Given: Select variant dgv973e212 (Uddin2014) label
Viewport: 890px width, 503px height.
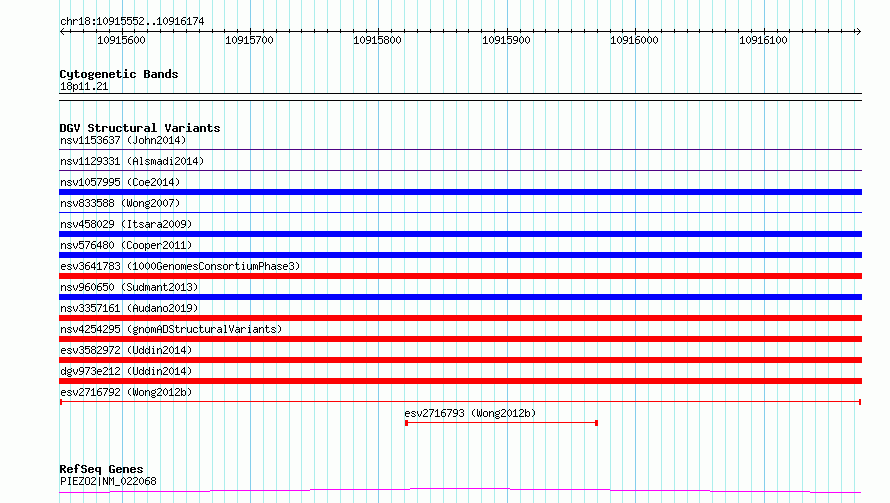Looking at the screenshot, I should 126,371.
